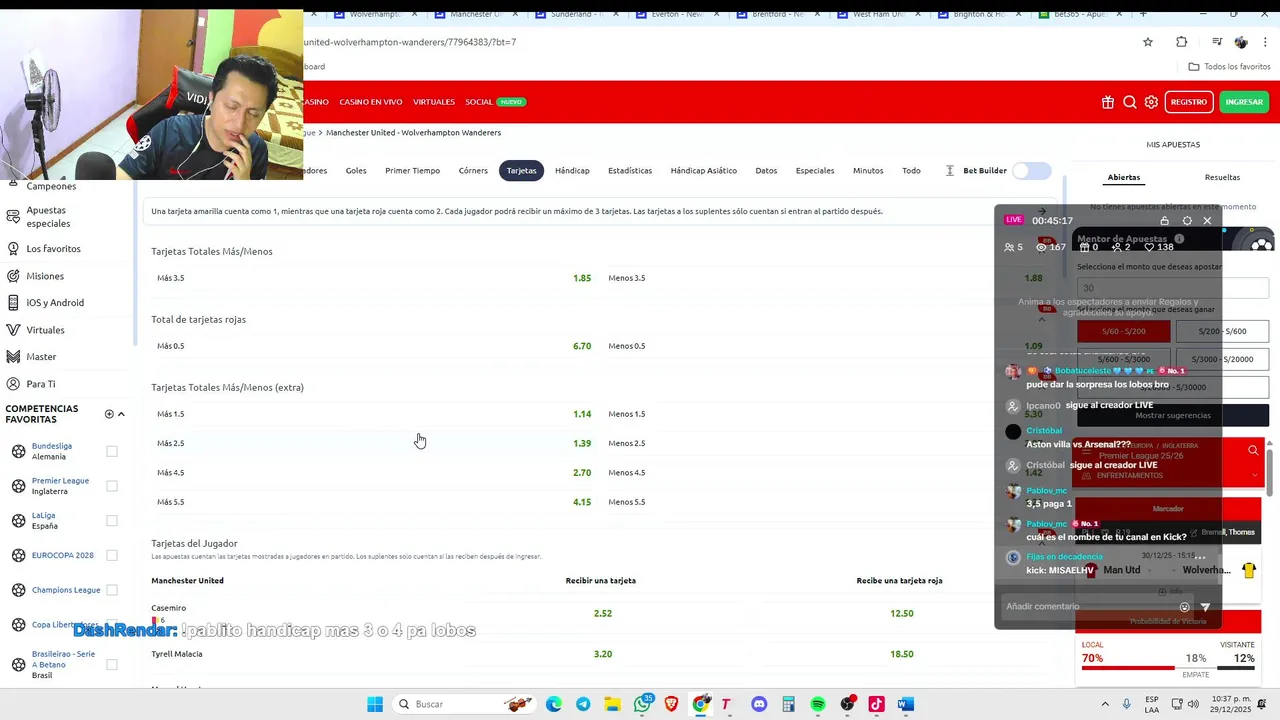Open Microsoft Word from taskbar

[x=906, y=704]
